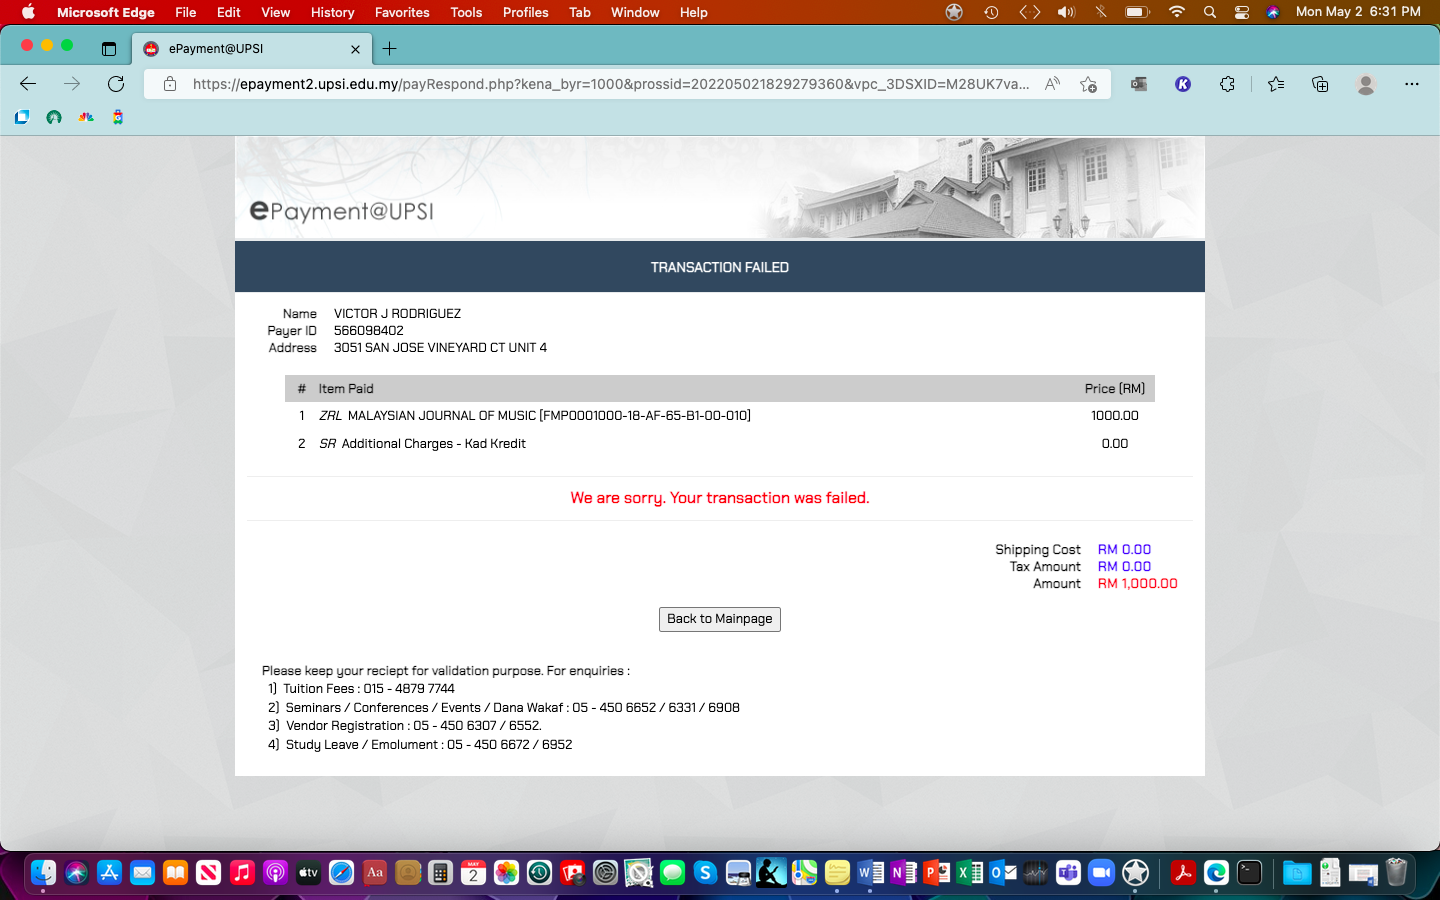Open Safari from the Dock

pyautogui.click(x=341, y=873)
